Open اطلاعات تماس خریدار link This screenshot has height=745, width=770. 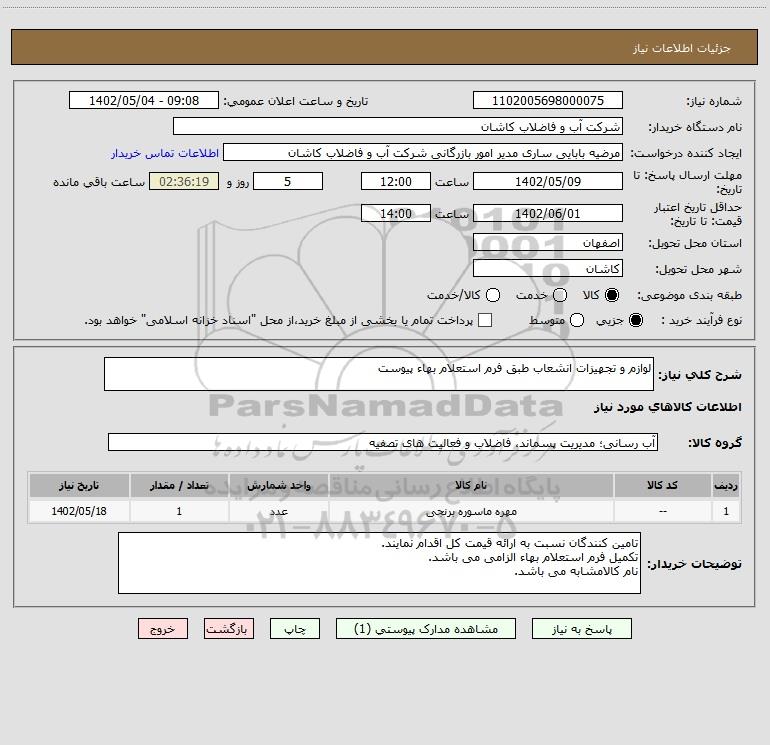[x=165, y=153]
